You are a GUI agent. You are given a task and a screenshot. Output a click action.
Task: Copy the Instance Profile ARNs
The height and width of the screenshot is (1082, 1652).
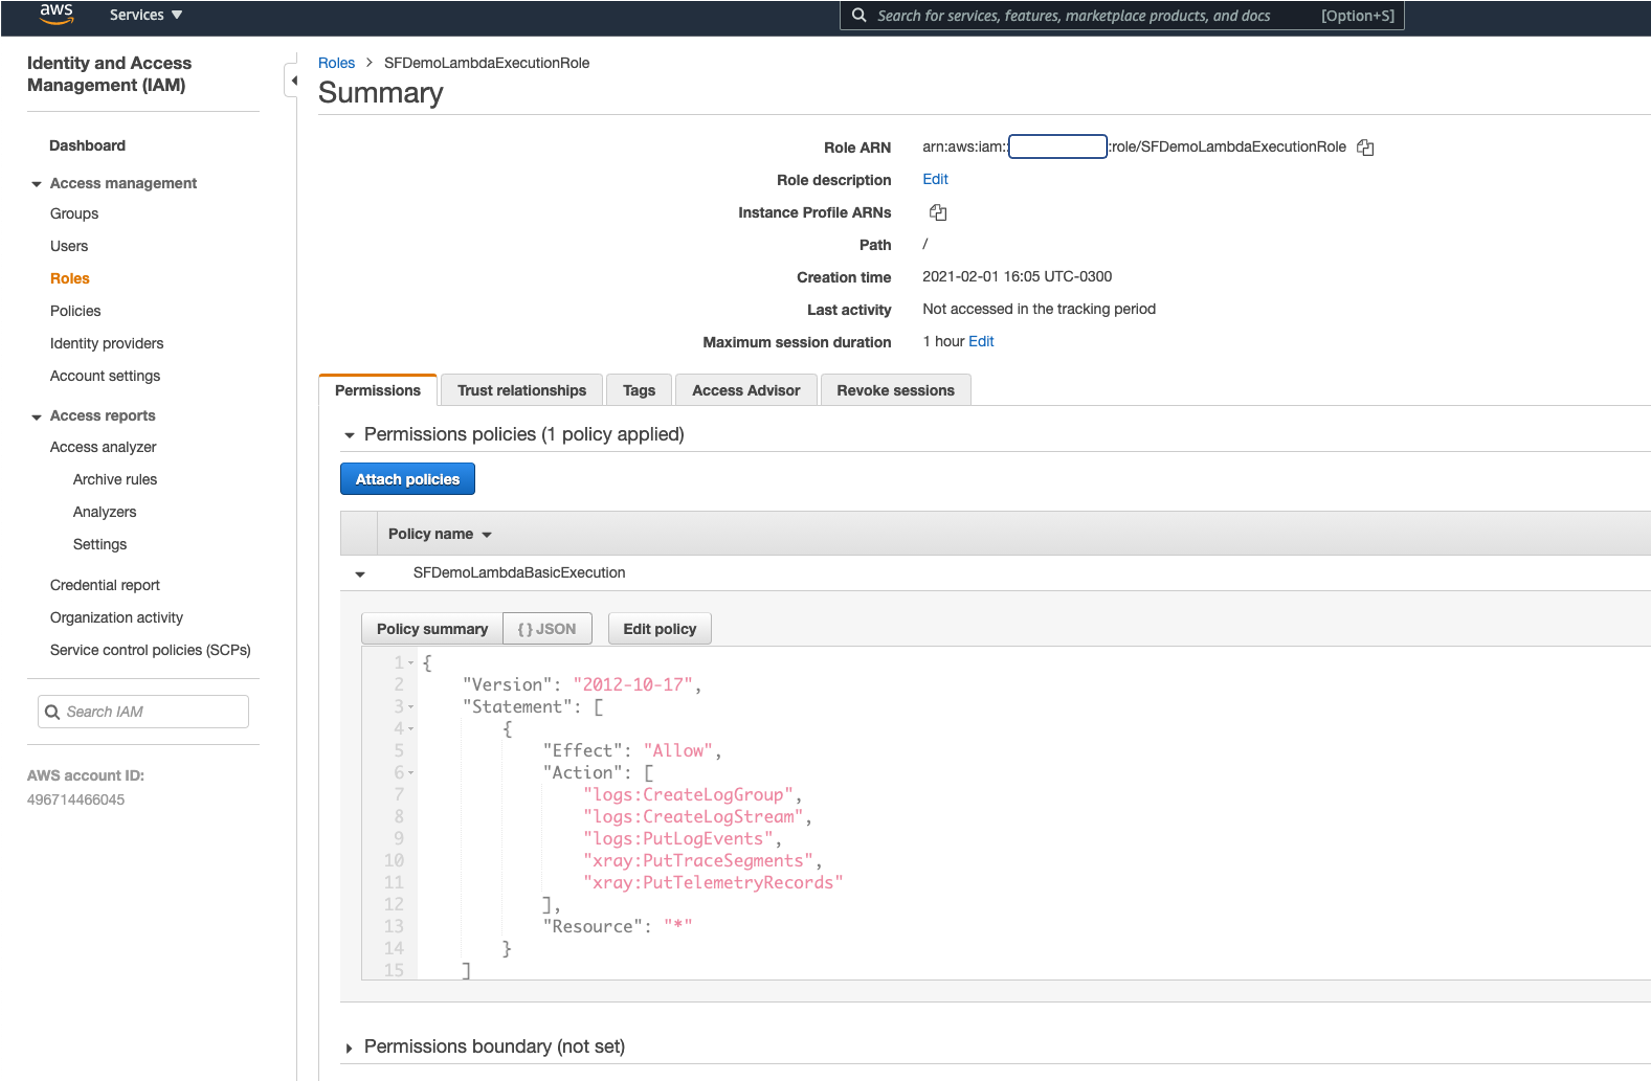click(937, 212)
